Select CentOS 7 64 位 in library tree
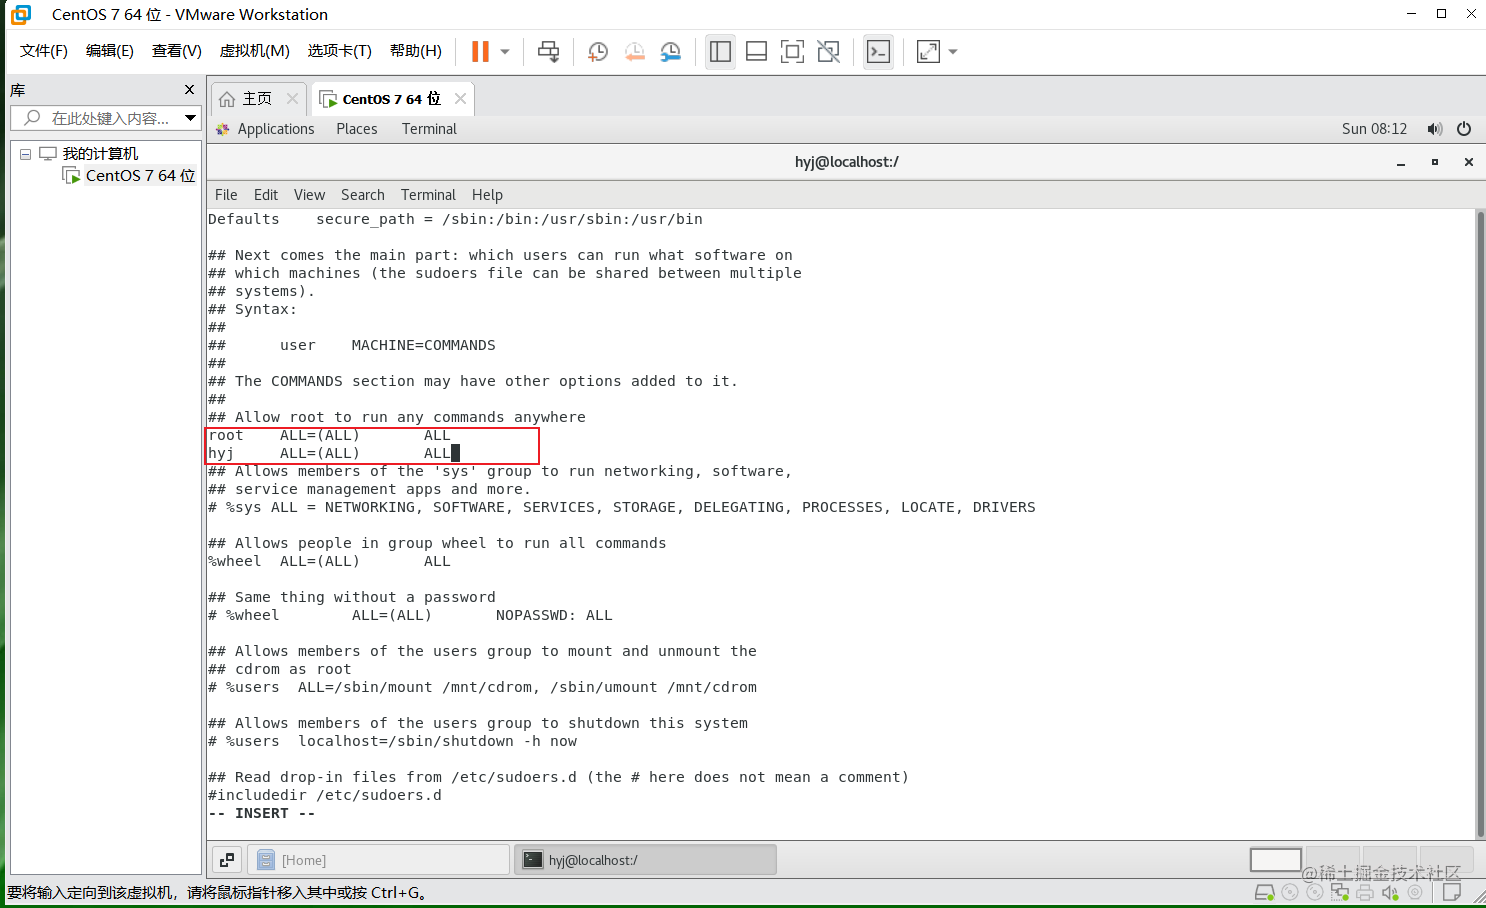 click(x=140, y=176)
